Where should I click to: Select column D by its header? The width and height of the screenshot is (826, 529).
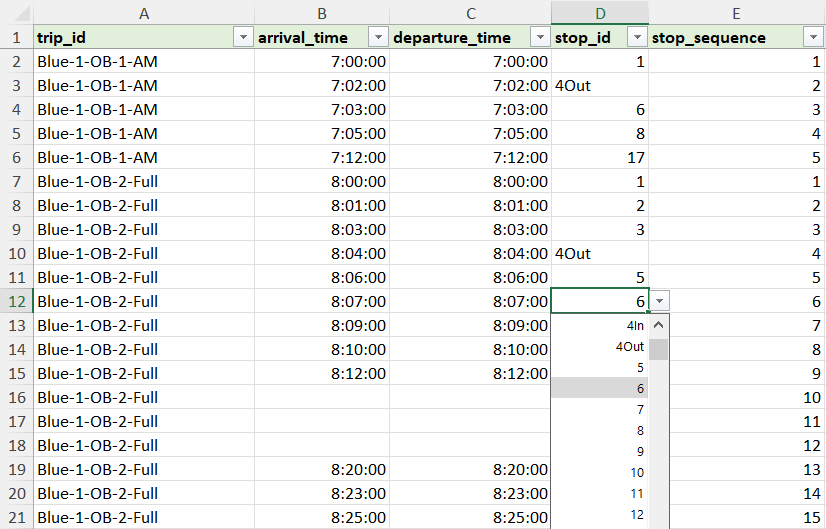pos(599,12)
